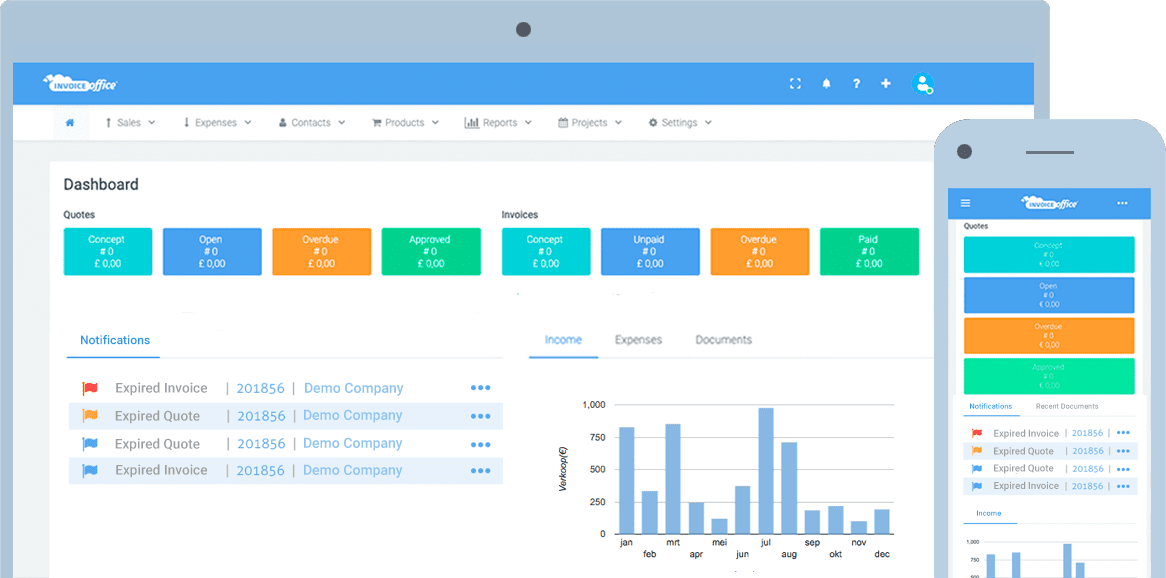Screen dimensions: 1166x578
Task: Switch to the Notifications tab on laptop
Action: pos(115,340)
